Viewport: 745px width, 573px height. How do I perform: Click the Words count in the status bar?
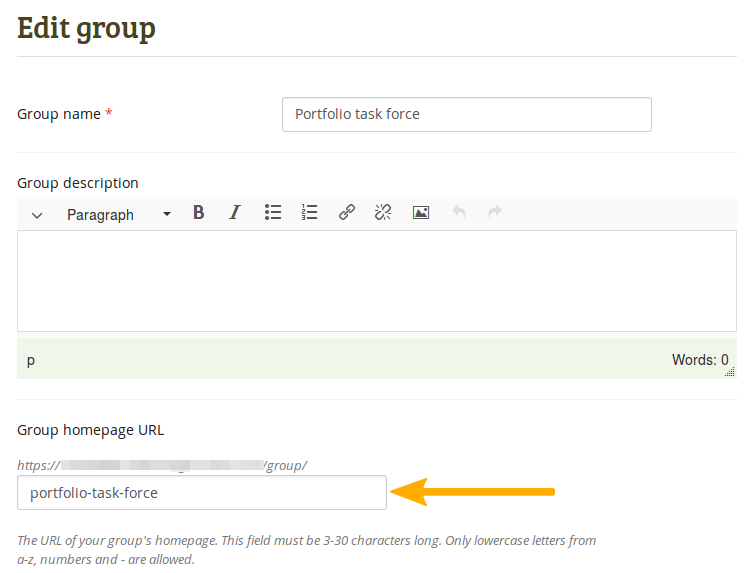coord(699,360)
